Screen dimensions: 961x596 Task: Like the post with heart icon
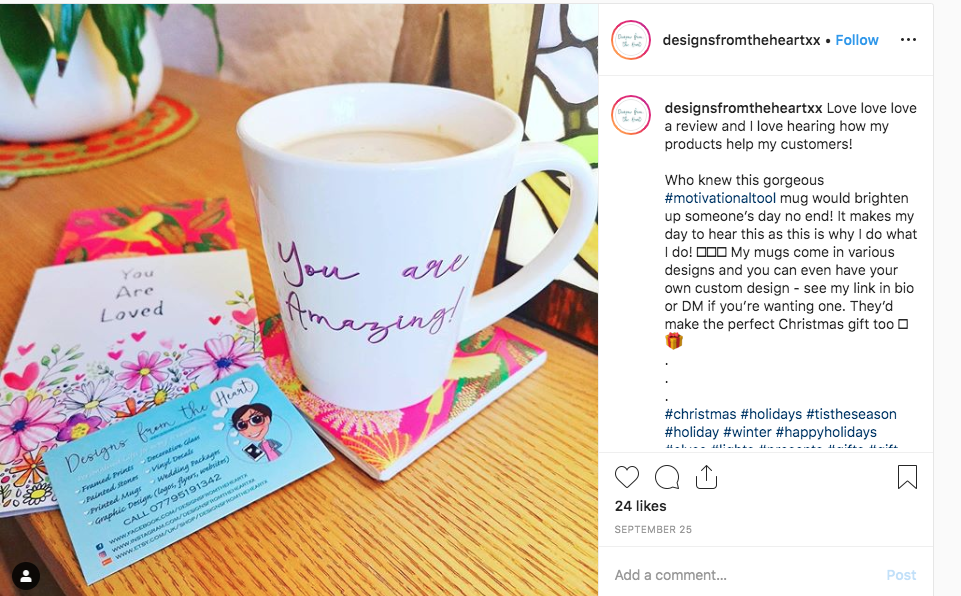pyautogui.click(x=626, y=477)
